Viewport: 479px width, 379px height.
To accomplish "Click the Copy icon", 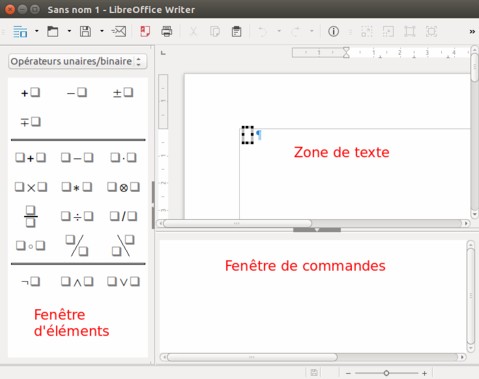I will (x=215, y=32).
